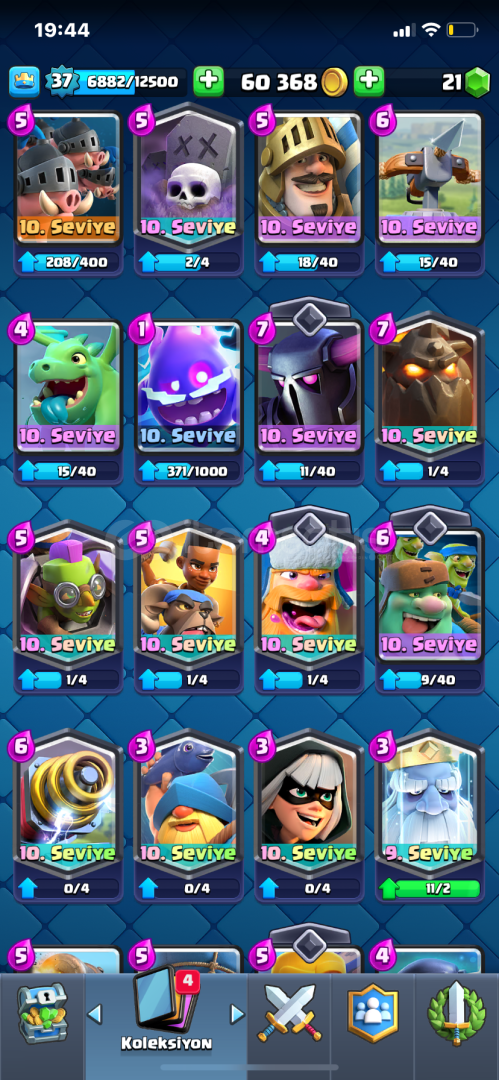
Task: Tap the 6882/12500 experience bar
Action: pyautogui.click(x=128, y=83)
